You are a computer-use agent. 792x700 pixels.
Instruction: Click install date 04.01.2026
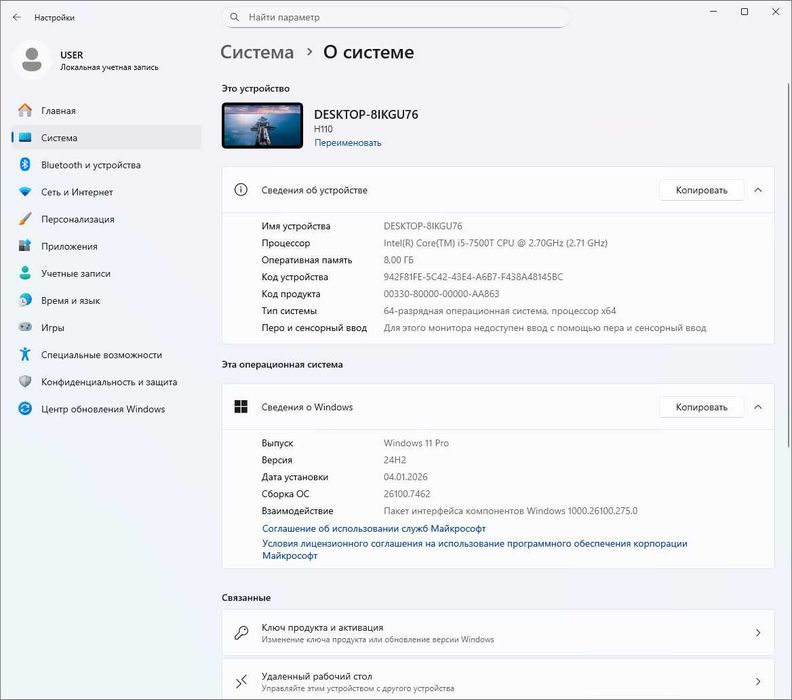[x=406, y=477]
